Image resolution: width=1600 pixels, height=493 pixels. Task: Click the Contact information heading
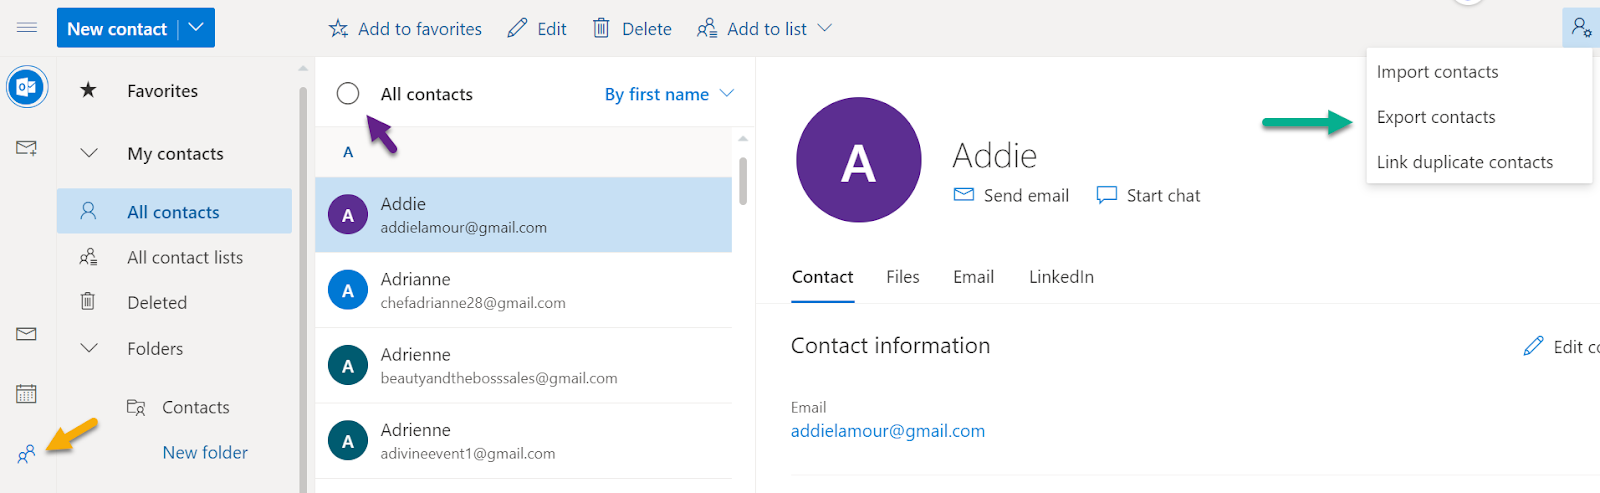click(891, 345)
